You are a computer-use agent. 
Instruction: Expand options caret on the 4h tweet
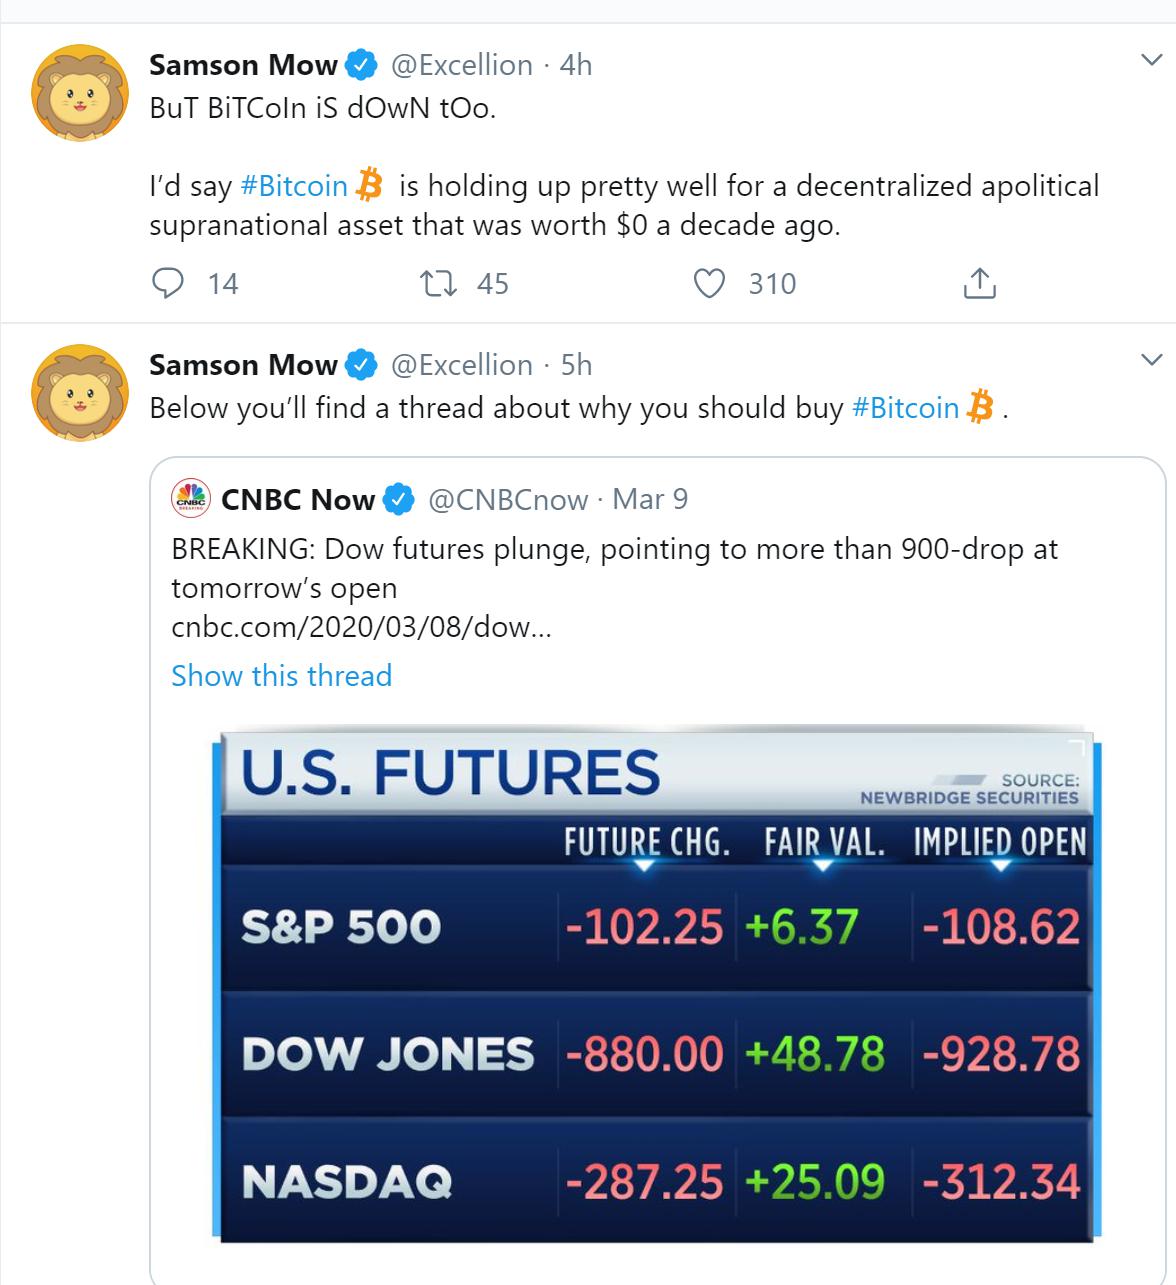click(1151, 61)
